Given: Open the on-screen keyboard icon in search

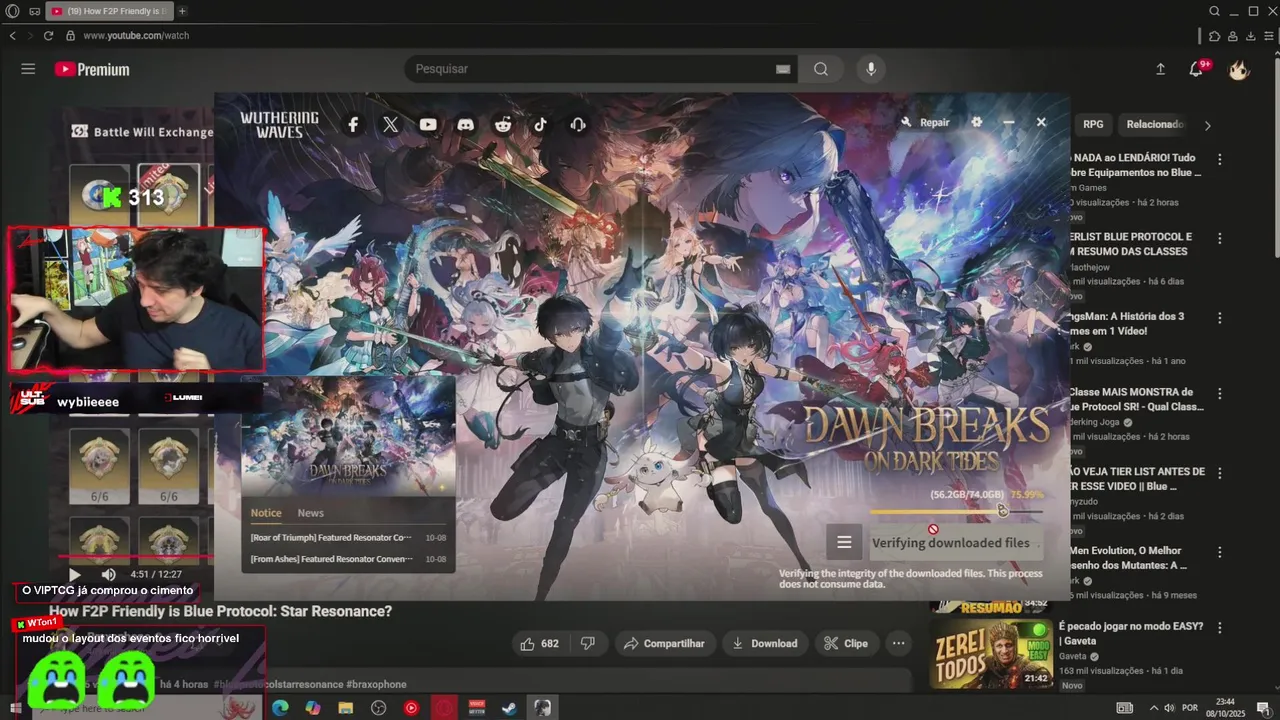Looking at the screenshot, I should click(x=783, y=69).
